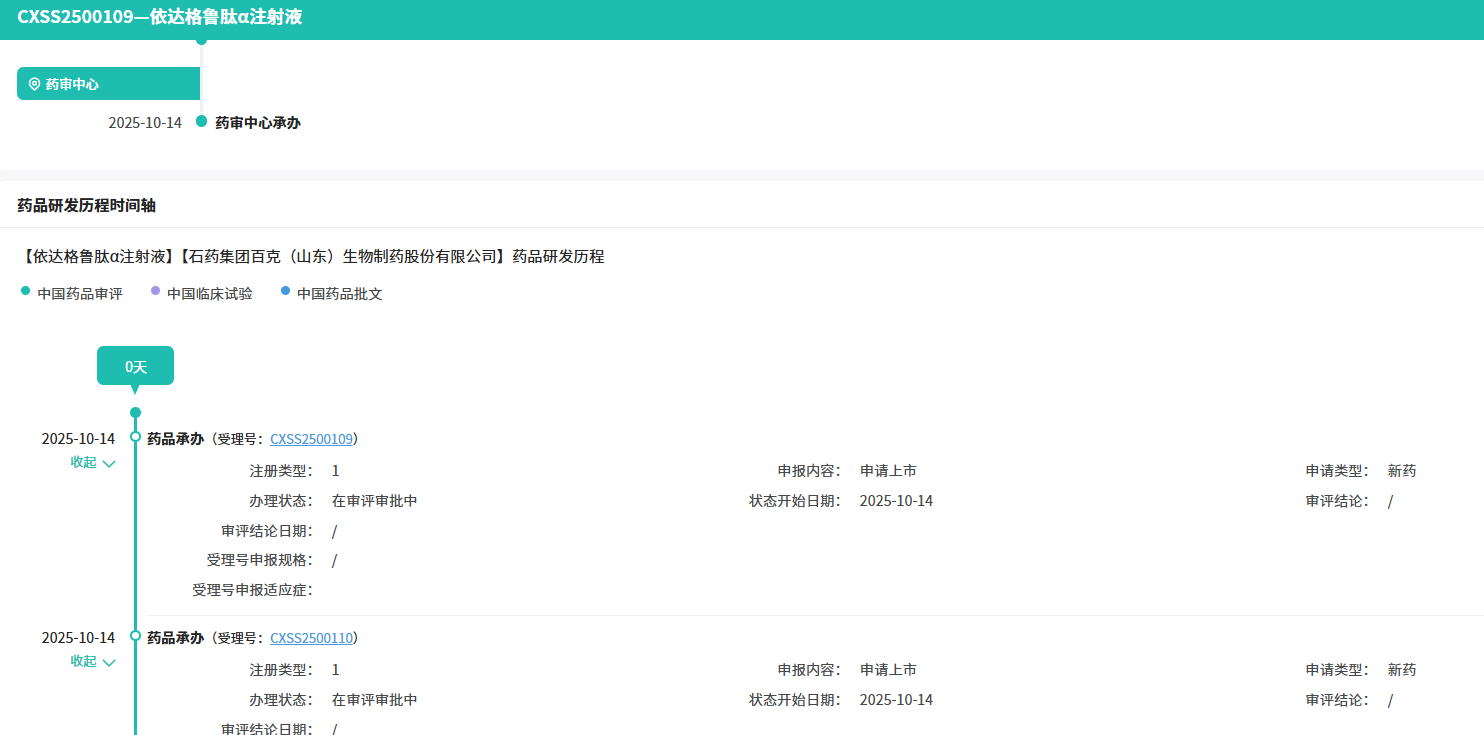1484x735 pixels.
Task: Open the CXSS2500109 acceptance number link
Action: [x=311, y=439]
